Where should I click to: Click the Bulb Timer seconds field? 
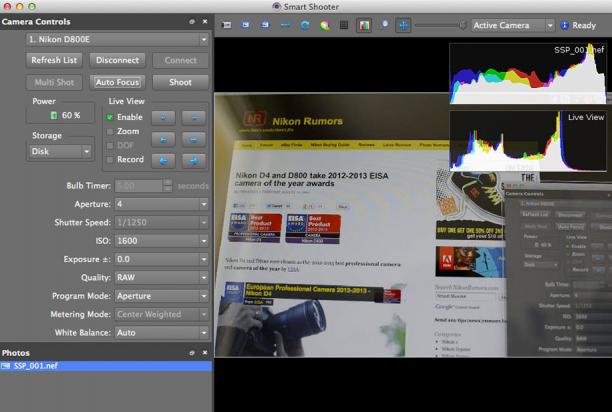(x=139, y=186)
